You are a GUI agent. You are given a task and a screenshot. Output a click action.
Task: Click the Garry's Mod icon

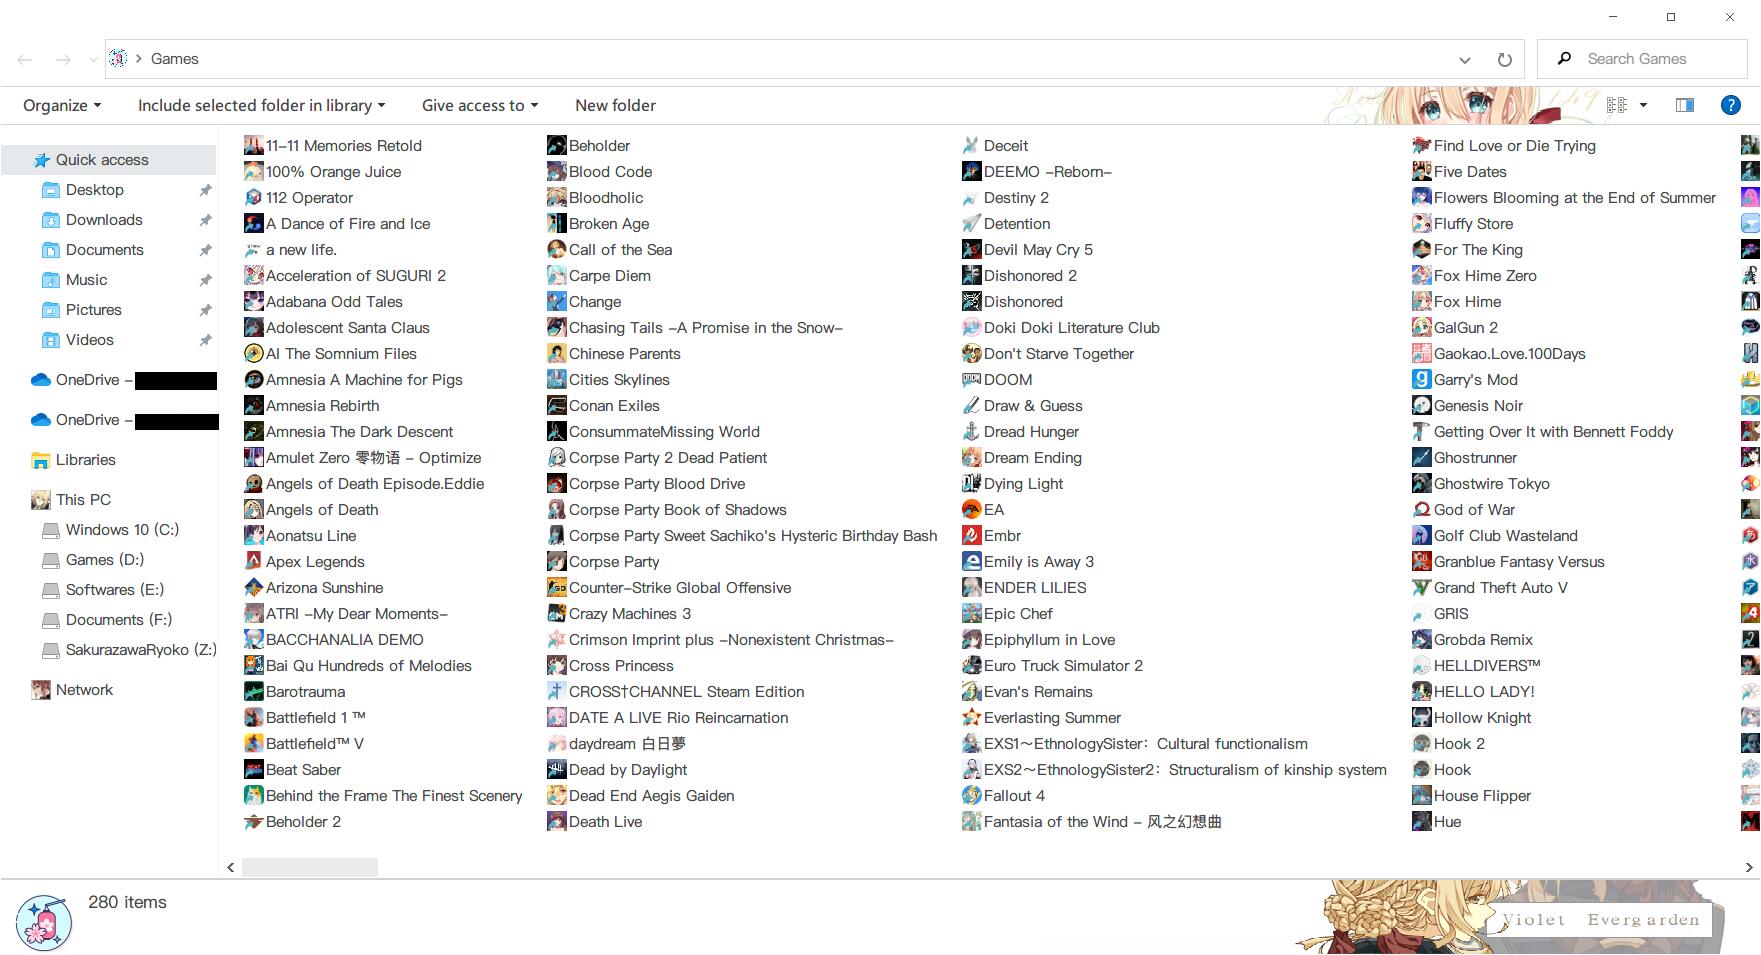(x=1421, y=380)
